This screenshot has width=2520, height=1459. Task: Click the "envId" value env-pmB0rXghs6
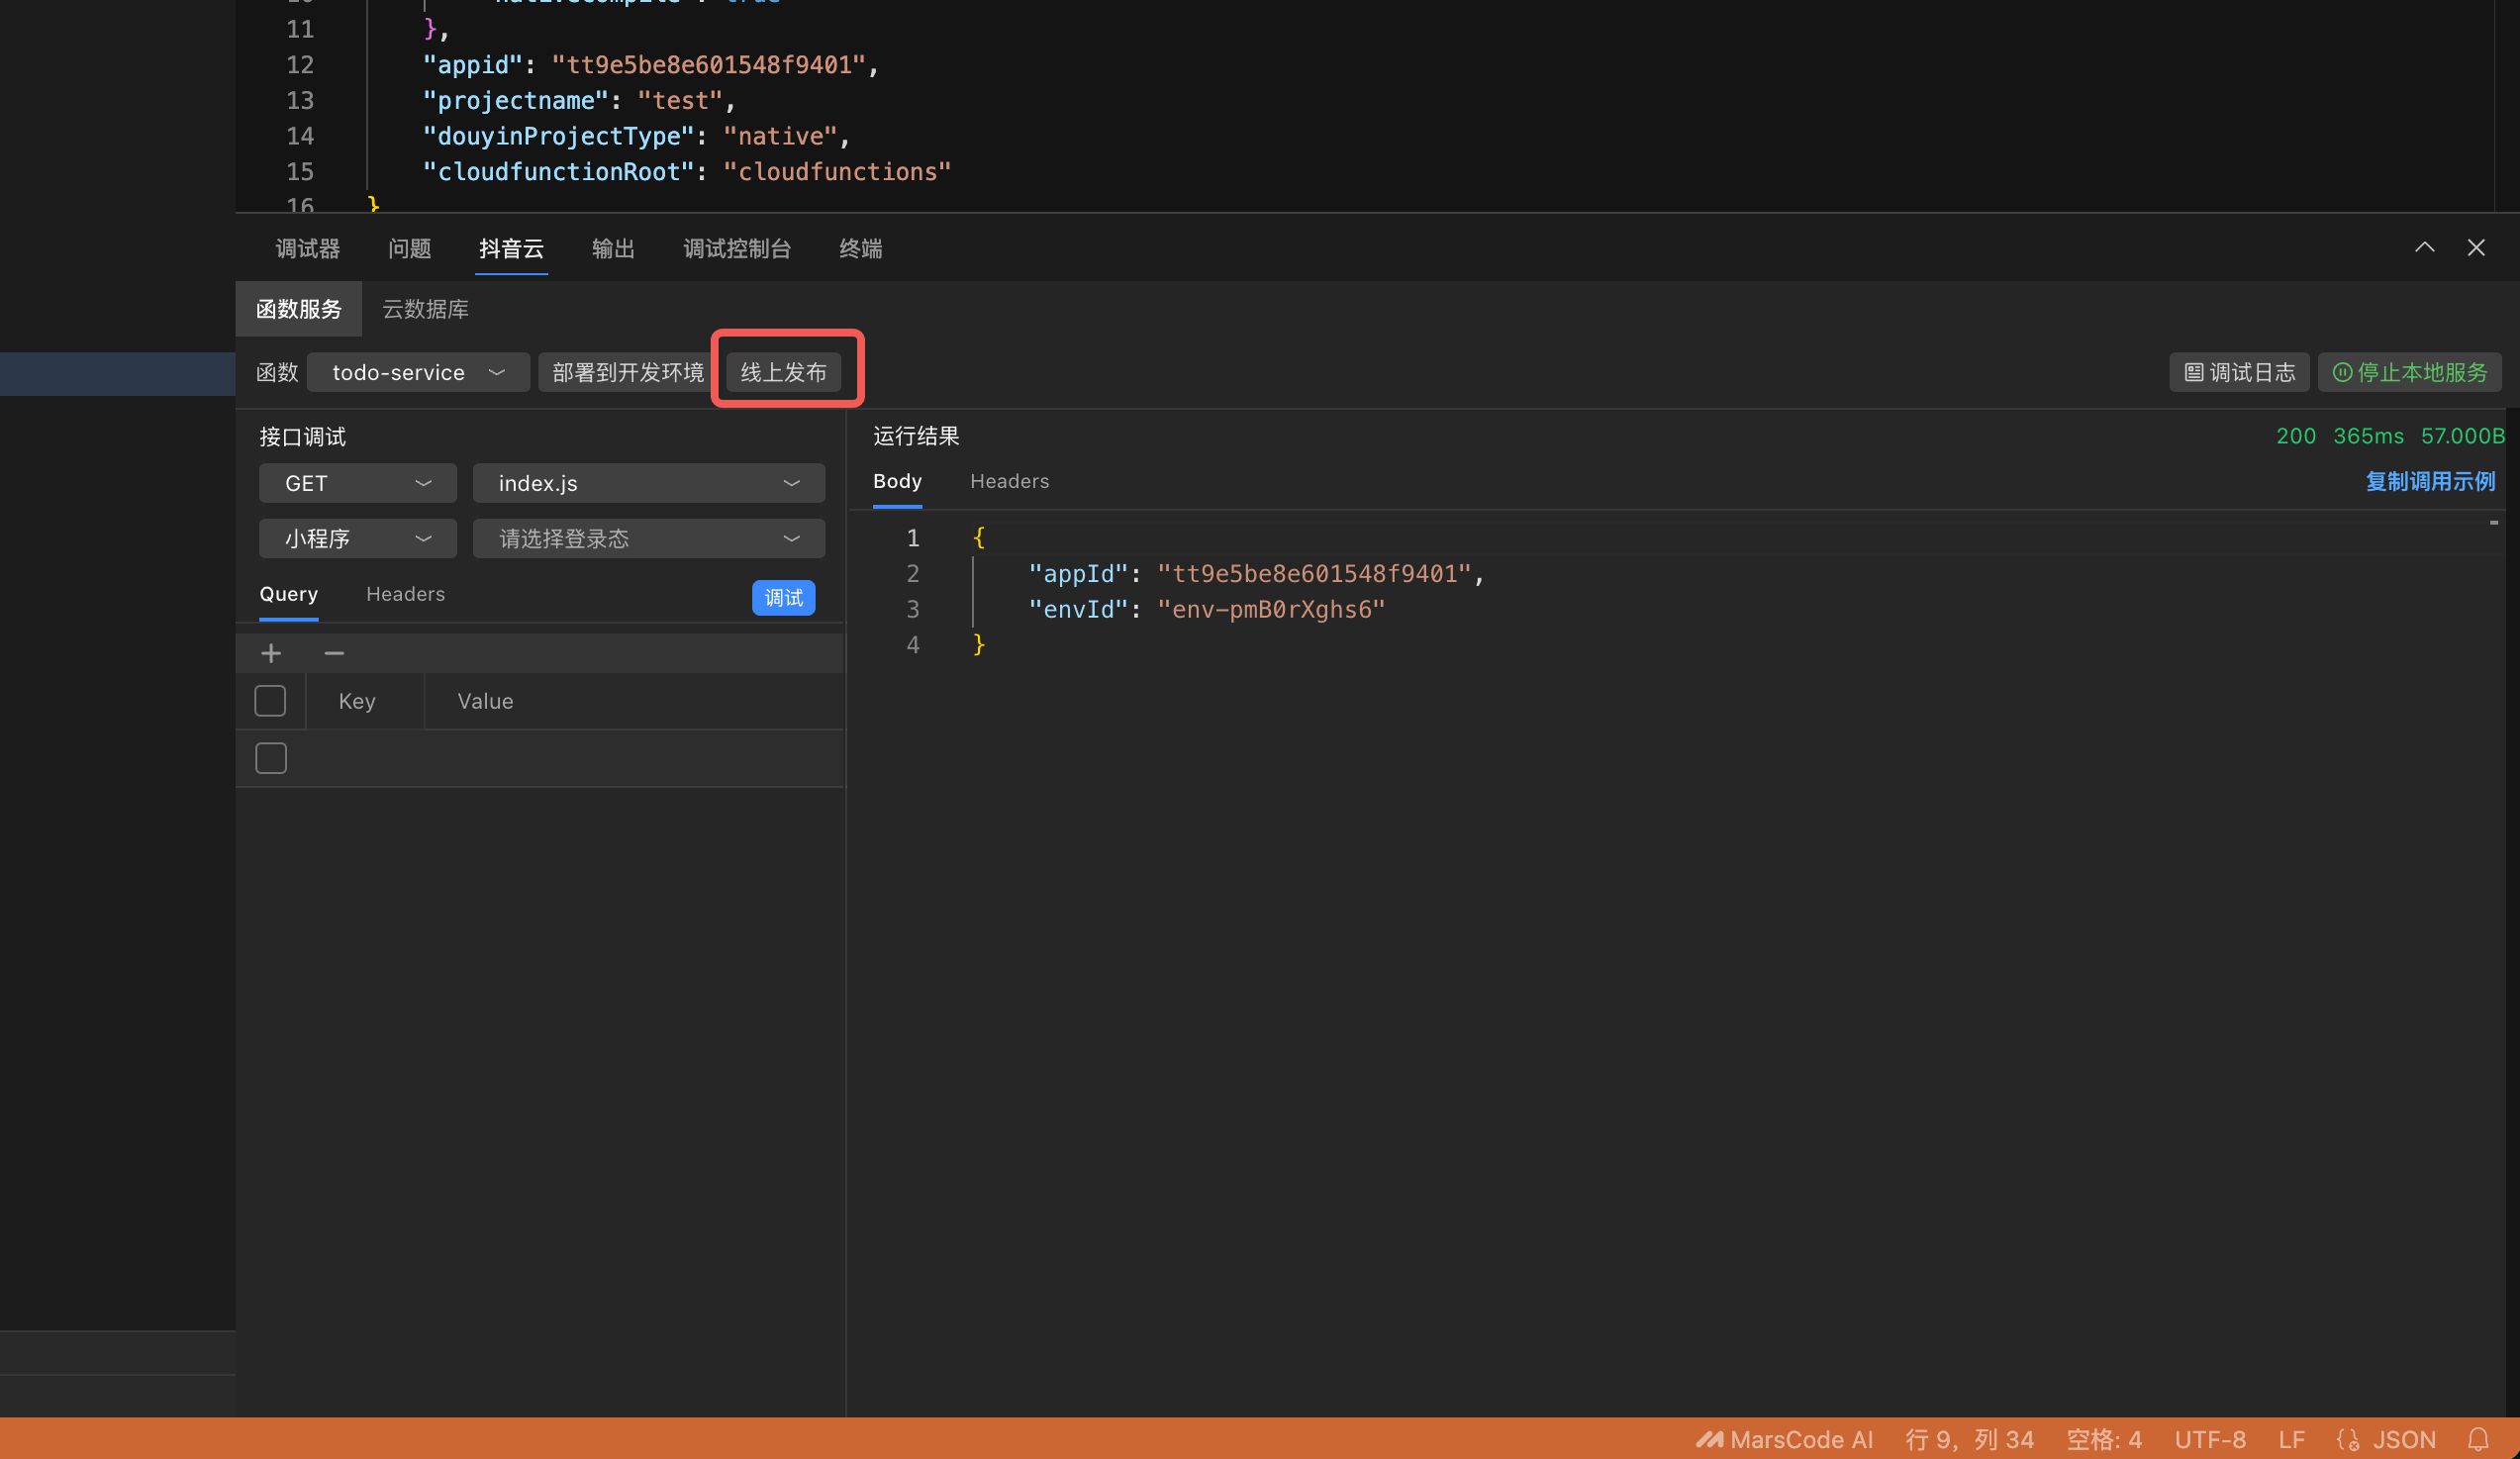tap(1271, 609)
